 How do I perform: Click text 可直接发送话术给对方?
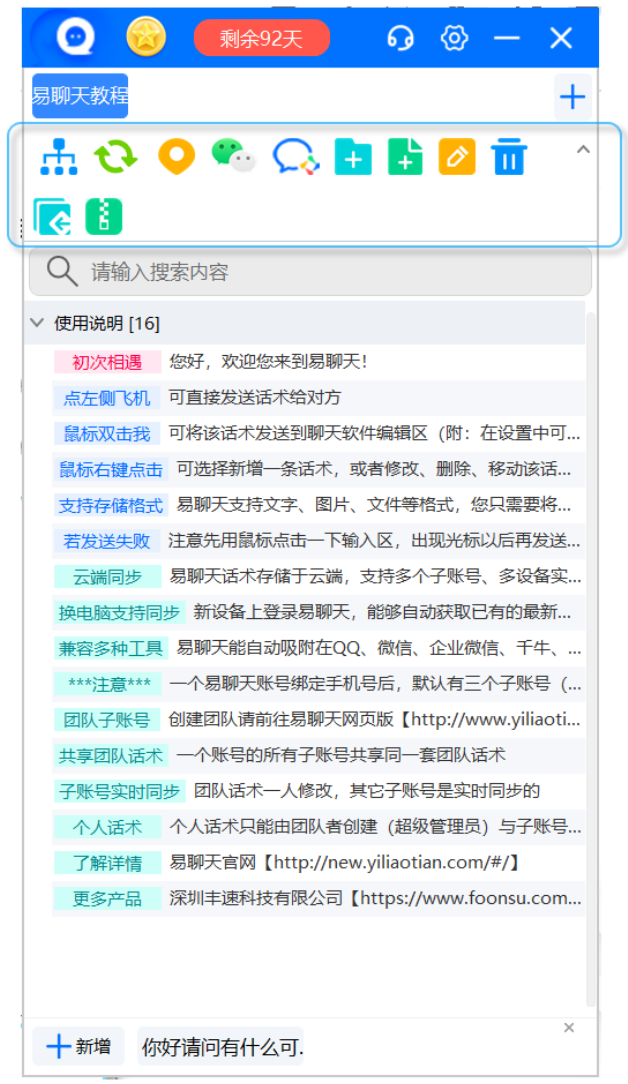pos(255,398)
